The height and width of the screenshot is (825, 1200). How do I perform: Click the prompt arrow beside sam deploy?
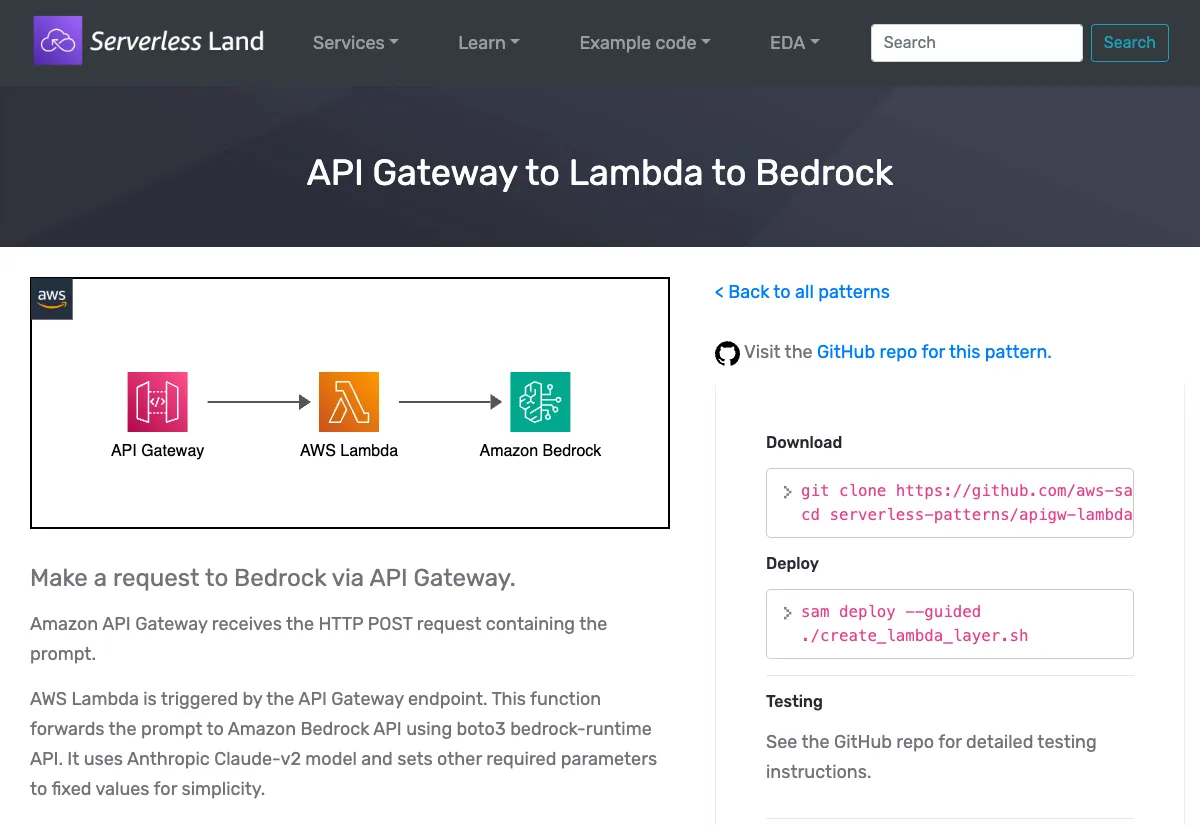coord(787,612)
